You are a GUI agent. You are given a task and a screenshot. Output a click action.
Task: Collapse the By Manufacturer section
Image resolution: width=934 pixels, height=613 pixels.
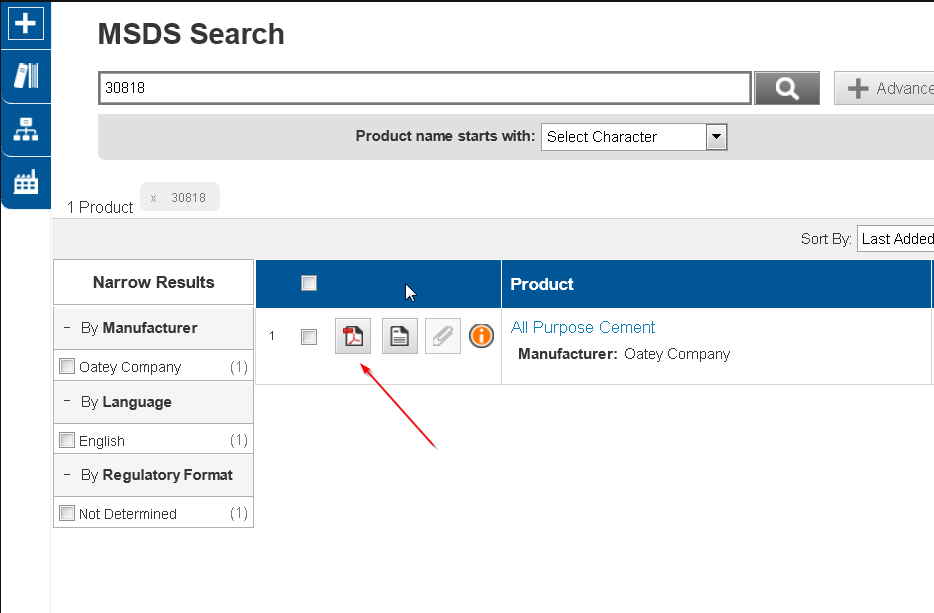(67, 327)
